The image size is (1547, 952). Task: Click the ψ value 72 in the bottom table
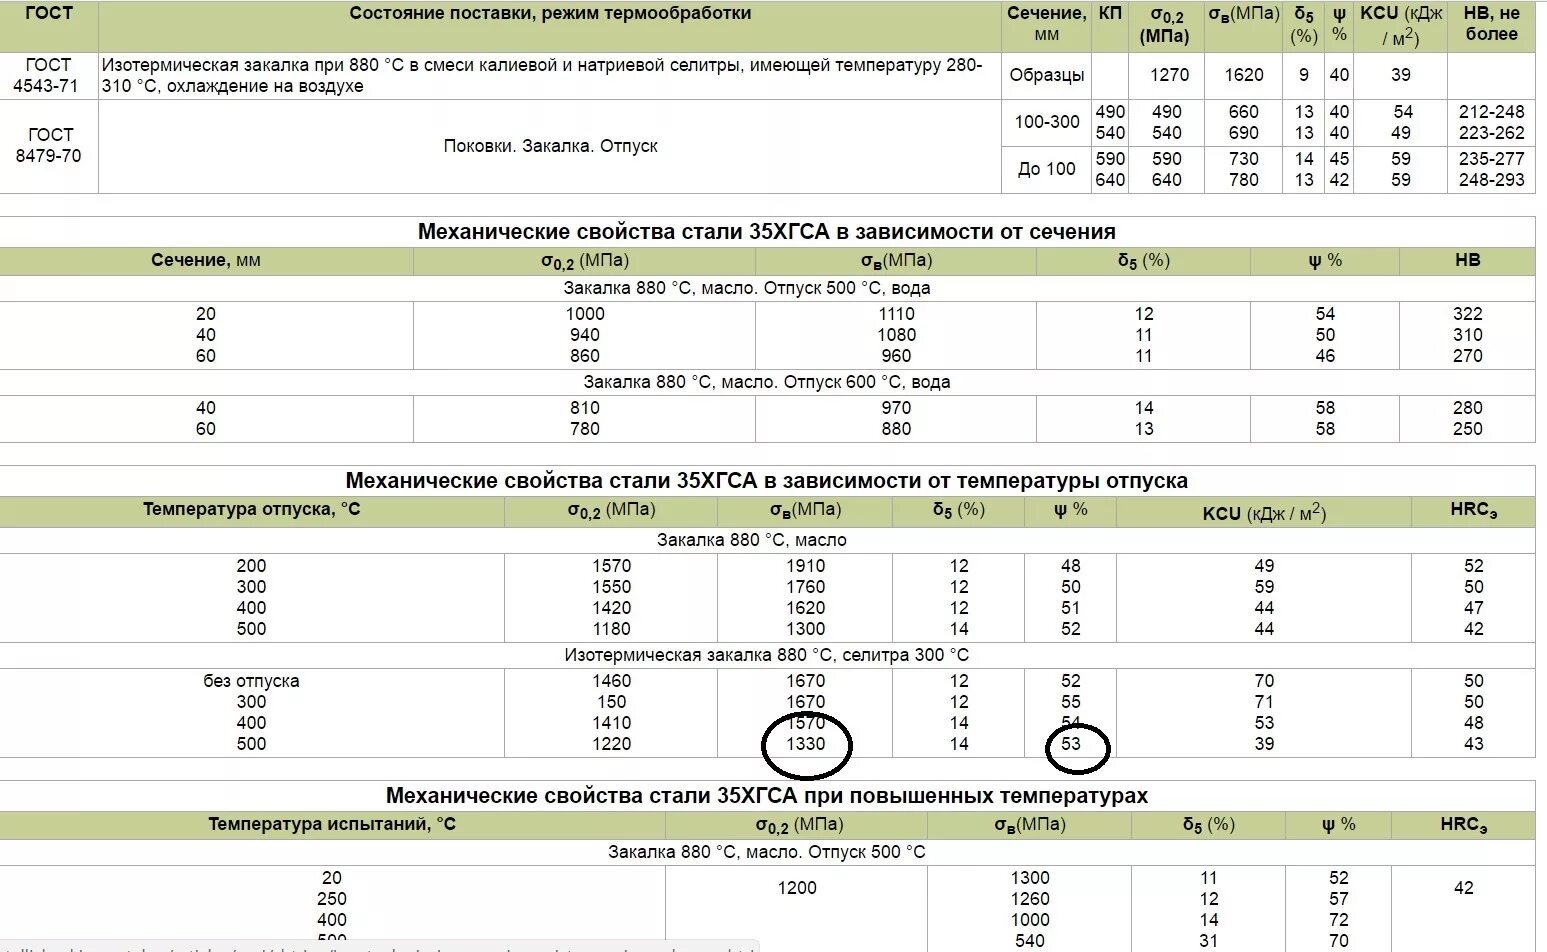pyautogui.click(x=1339, y=920)
